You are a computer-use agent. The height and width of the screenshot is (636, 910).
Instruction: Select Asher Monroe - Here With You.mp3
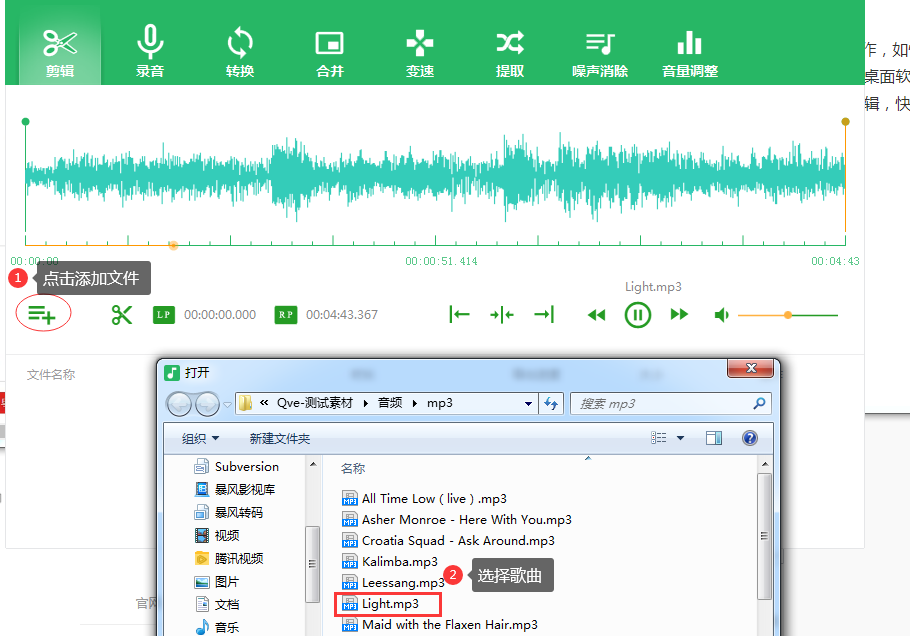[x=457, y=519]
